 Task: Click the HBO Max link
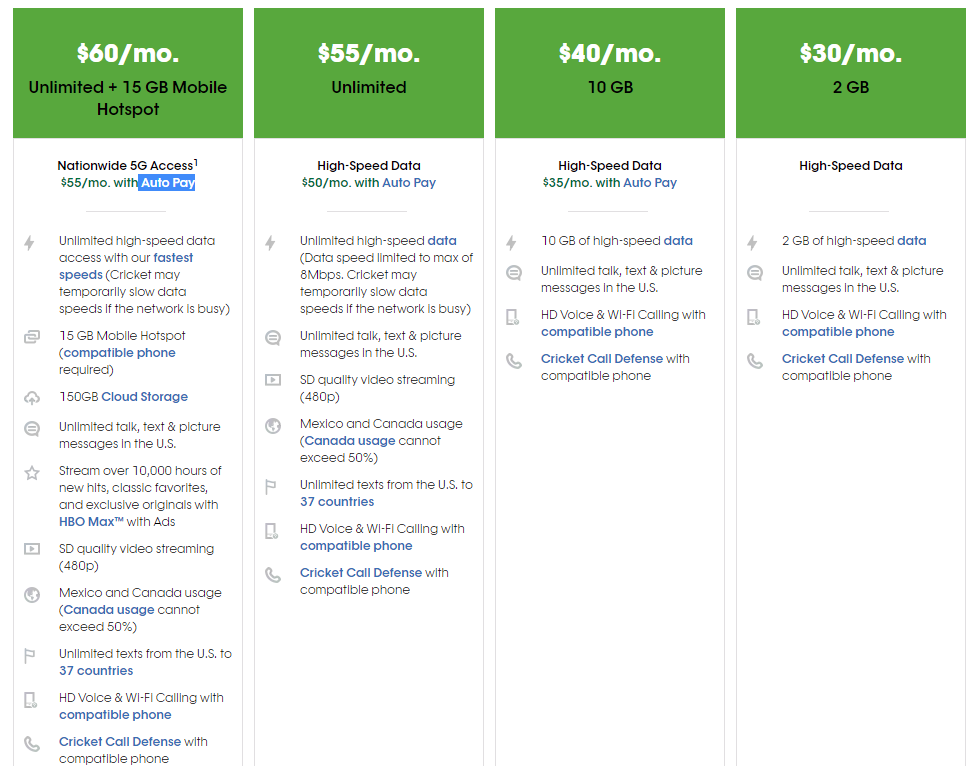click(x=92, y=522)
